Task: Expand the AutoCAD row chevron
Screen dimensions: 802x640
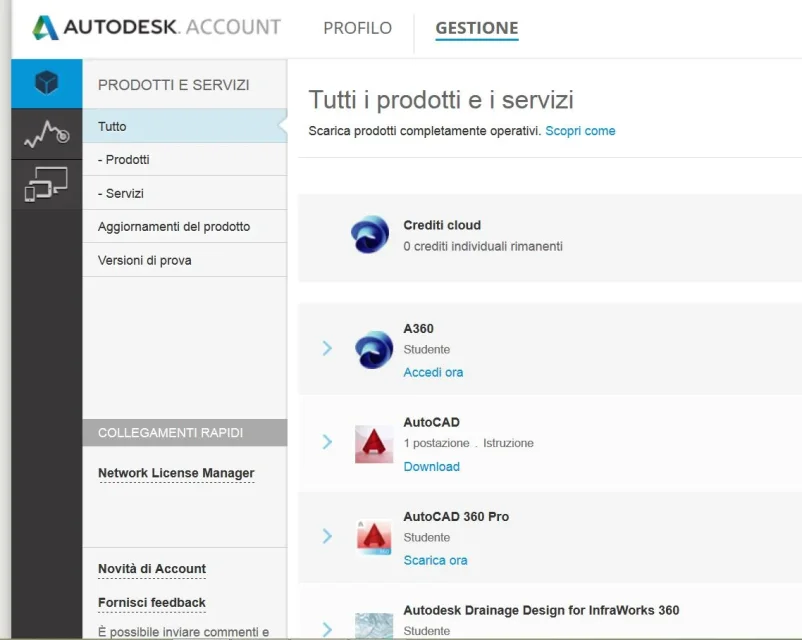Action: [x=327, y=442]
